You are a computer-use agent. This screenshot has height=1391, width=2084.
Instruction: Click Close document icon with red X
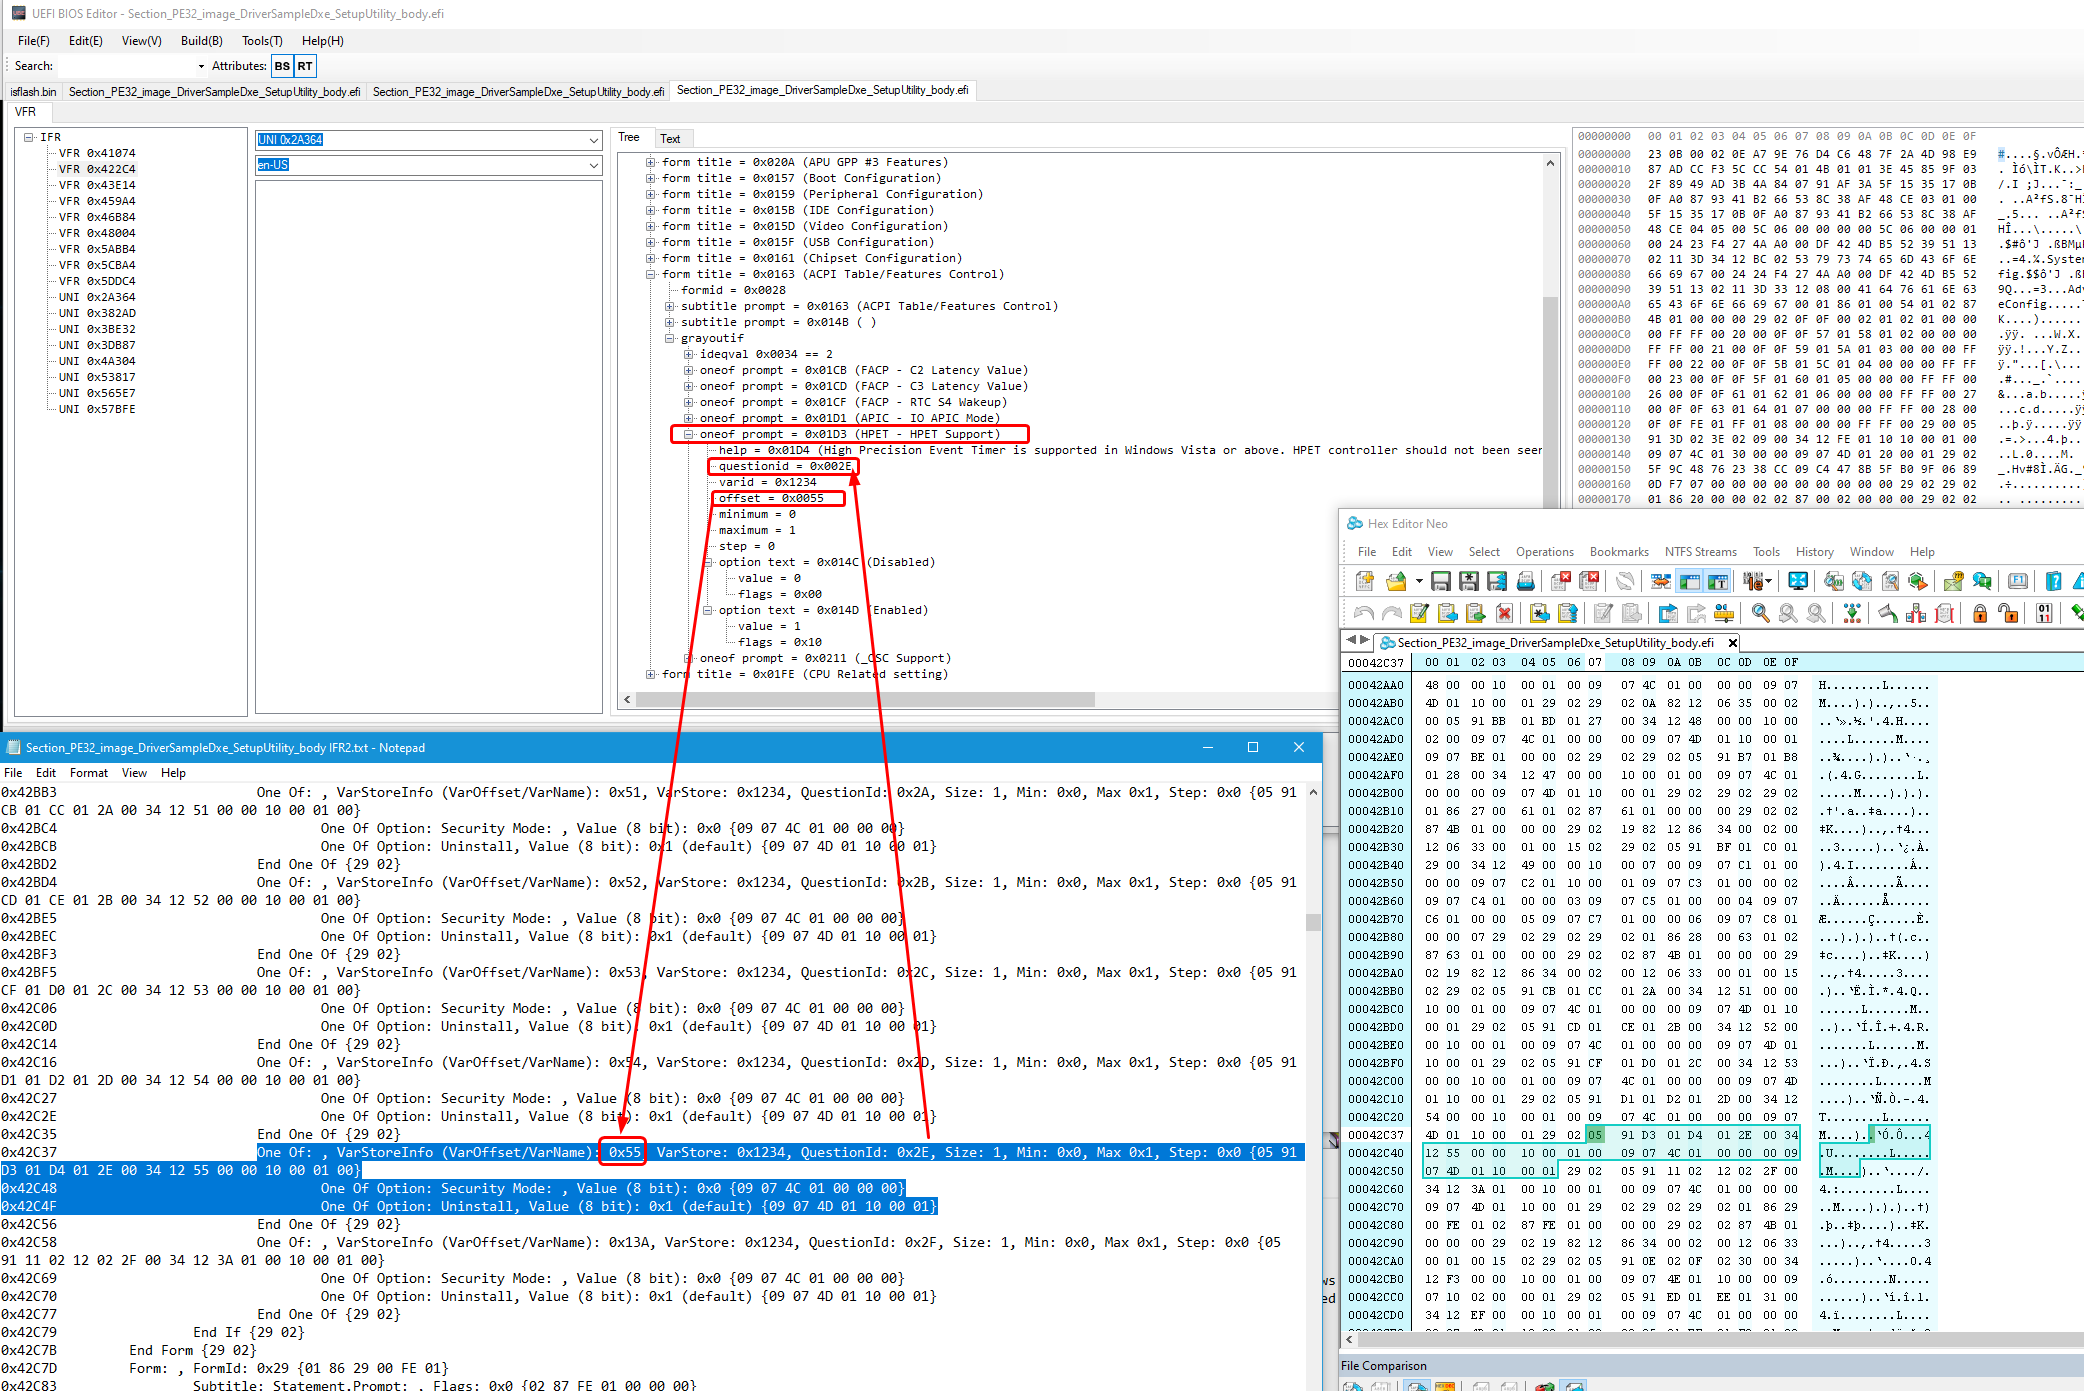1560,581
